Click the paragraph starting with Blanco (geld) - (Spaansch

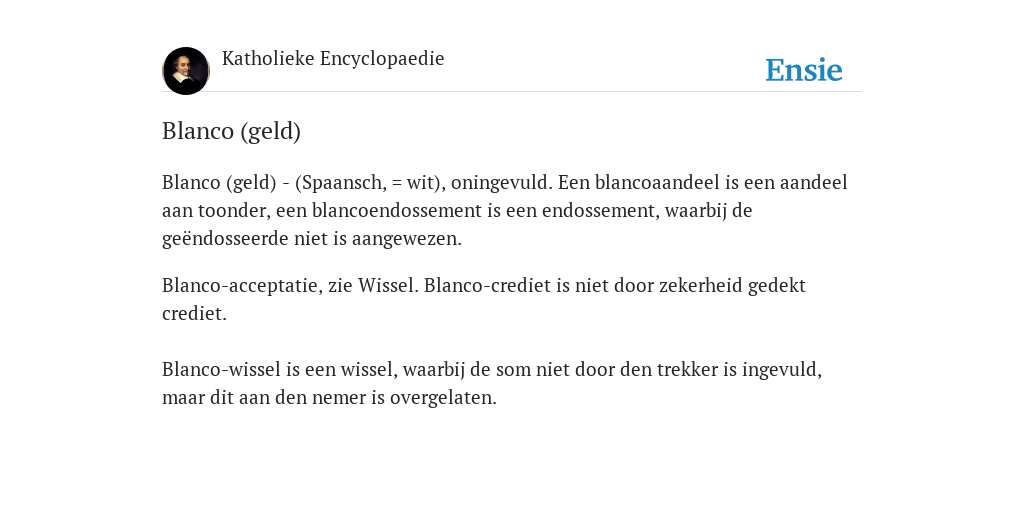coord(505,210)
